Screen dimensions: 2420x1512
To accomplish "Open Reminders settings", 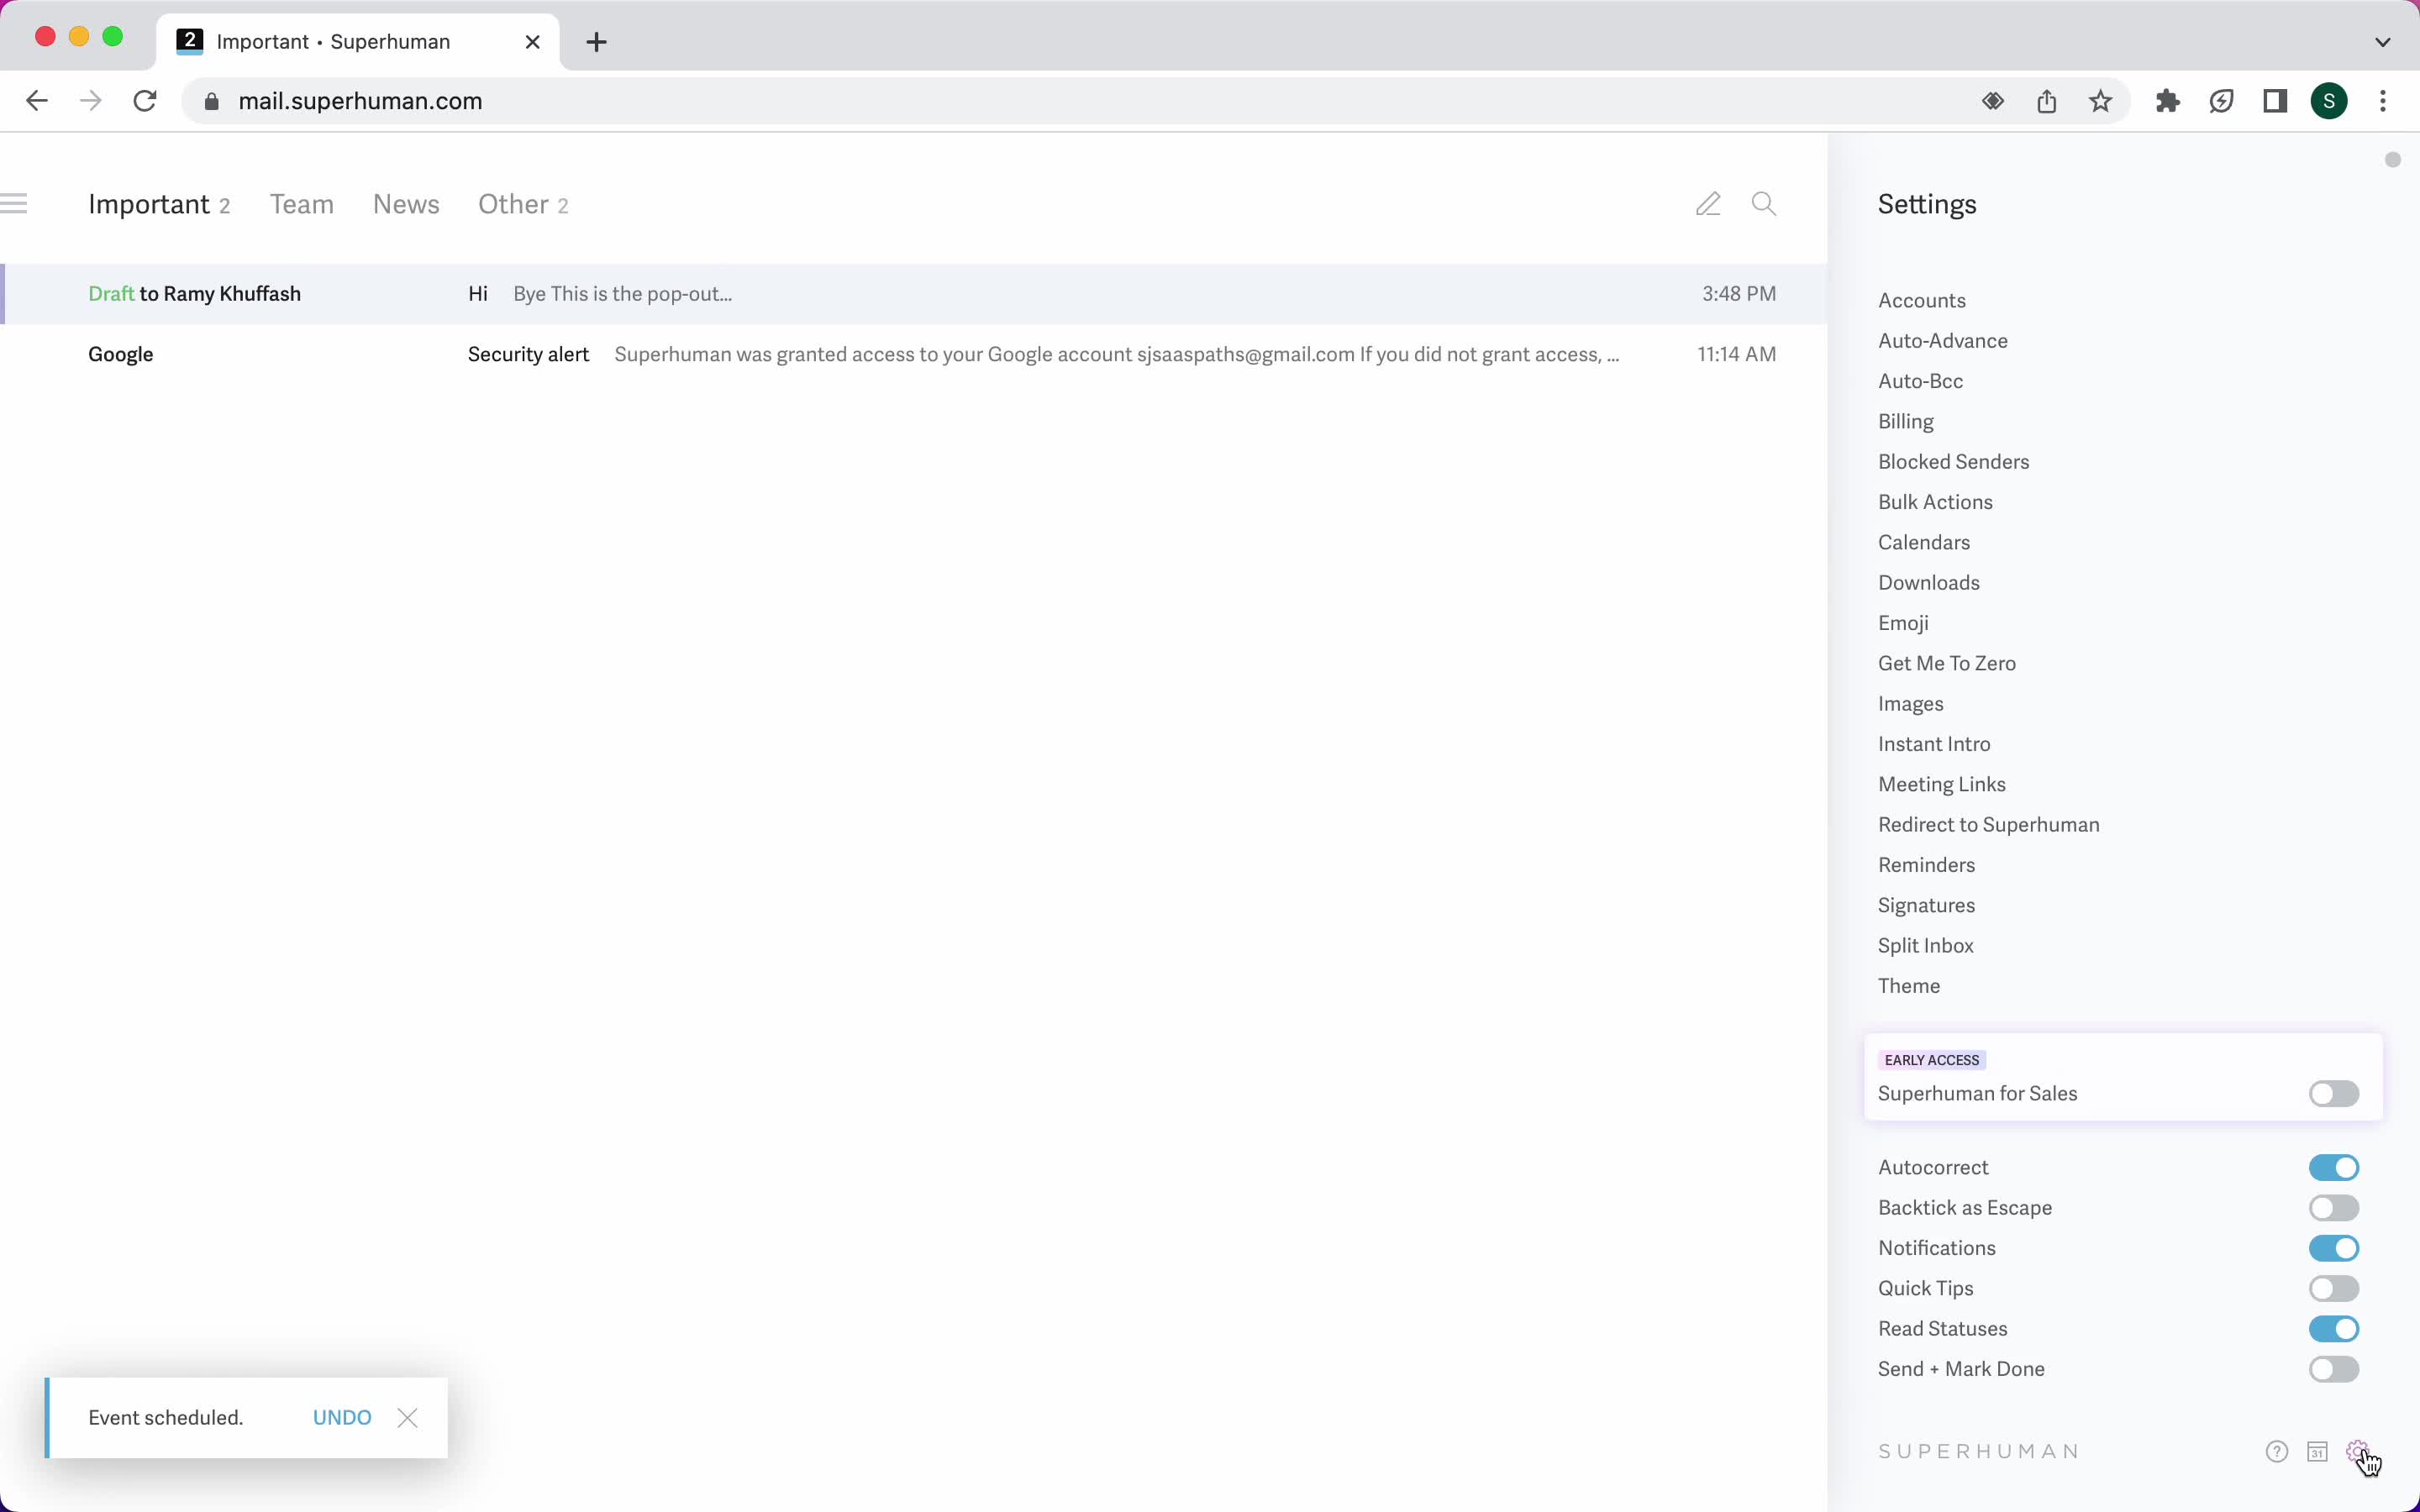I will click(x=1926, y=865).
